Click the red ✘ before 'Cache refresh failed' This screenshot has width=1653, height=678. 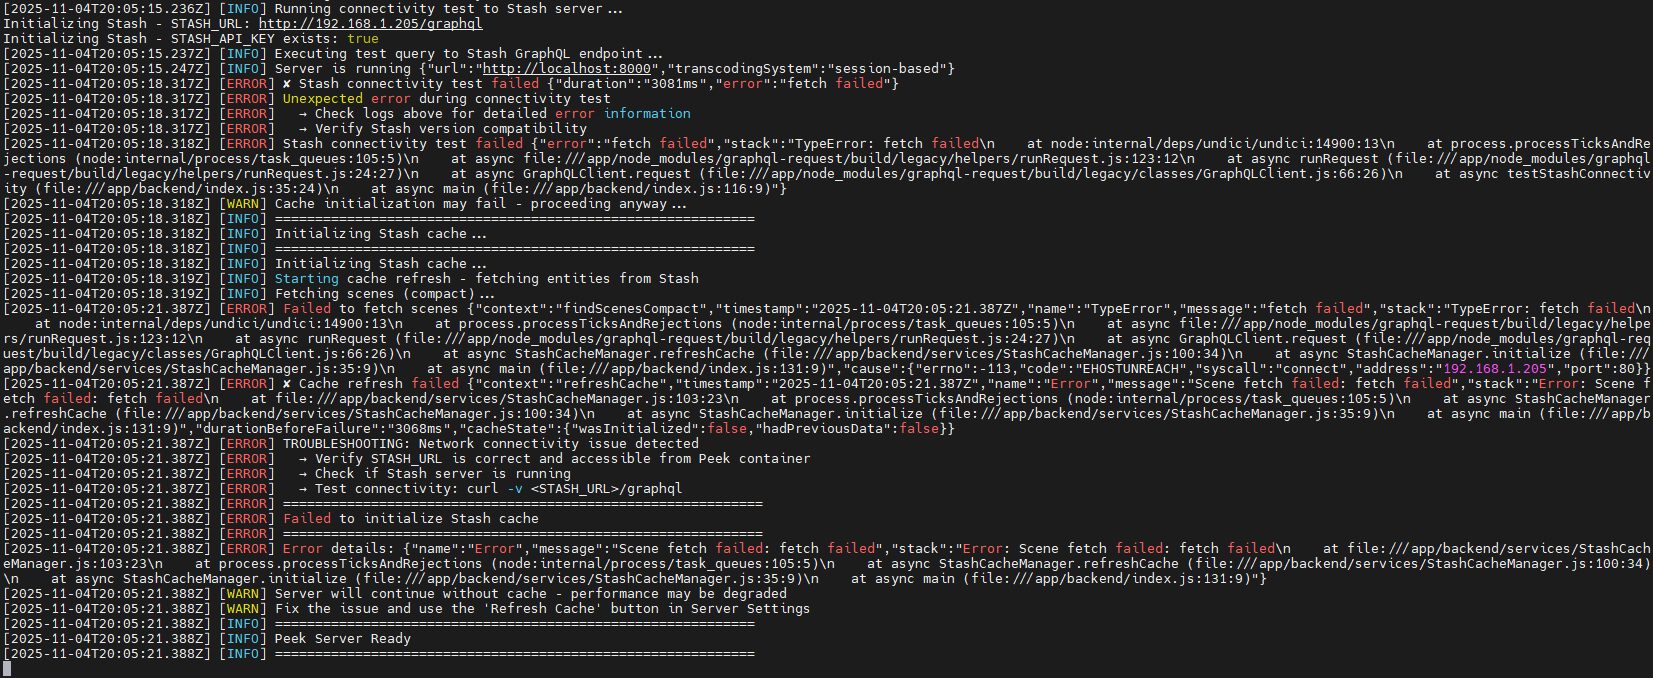(287, 384)
